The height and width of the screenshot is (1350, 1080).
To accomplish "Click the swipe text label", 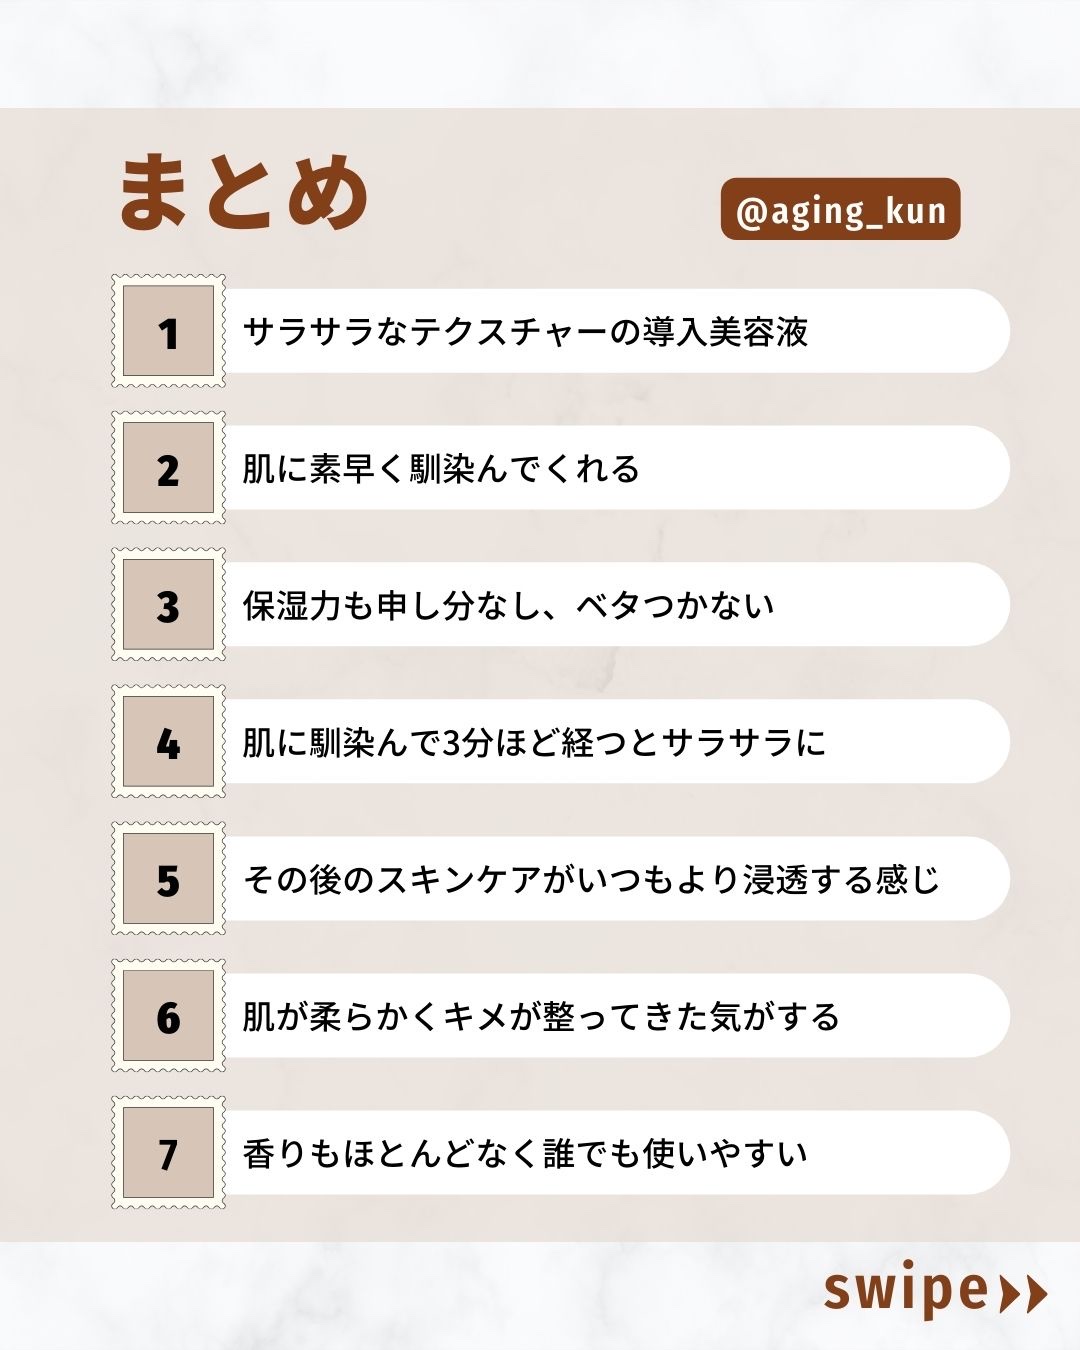I will point(905,1290).
